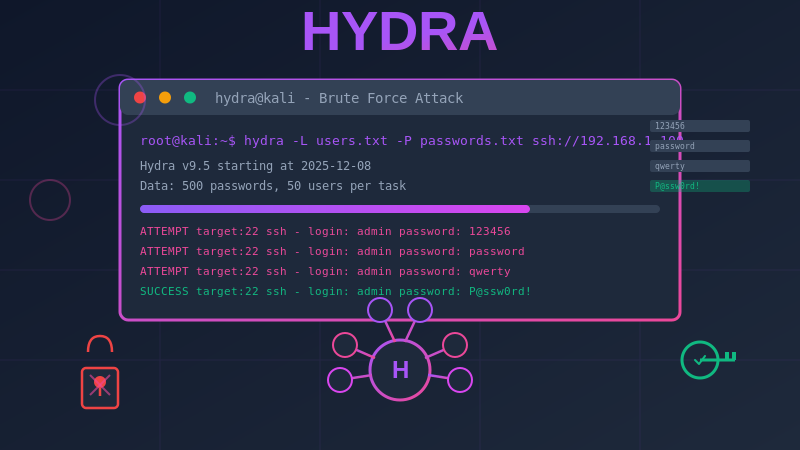Click the Hydra 'H' hub icon
This screenshot has width=800, height=450.
click(400, 370)
